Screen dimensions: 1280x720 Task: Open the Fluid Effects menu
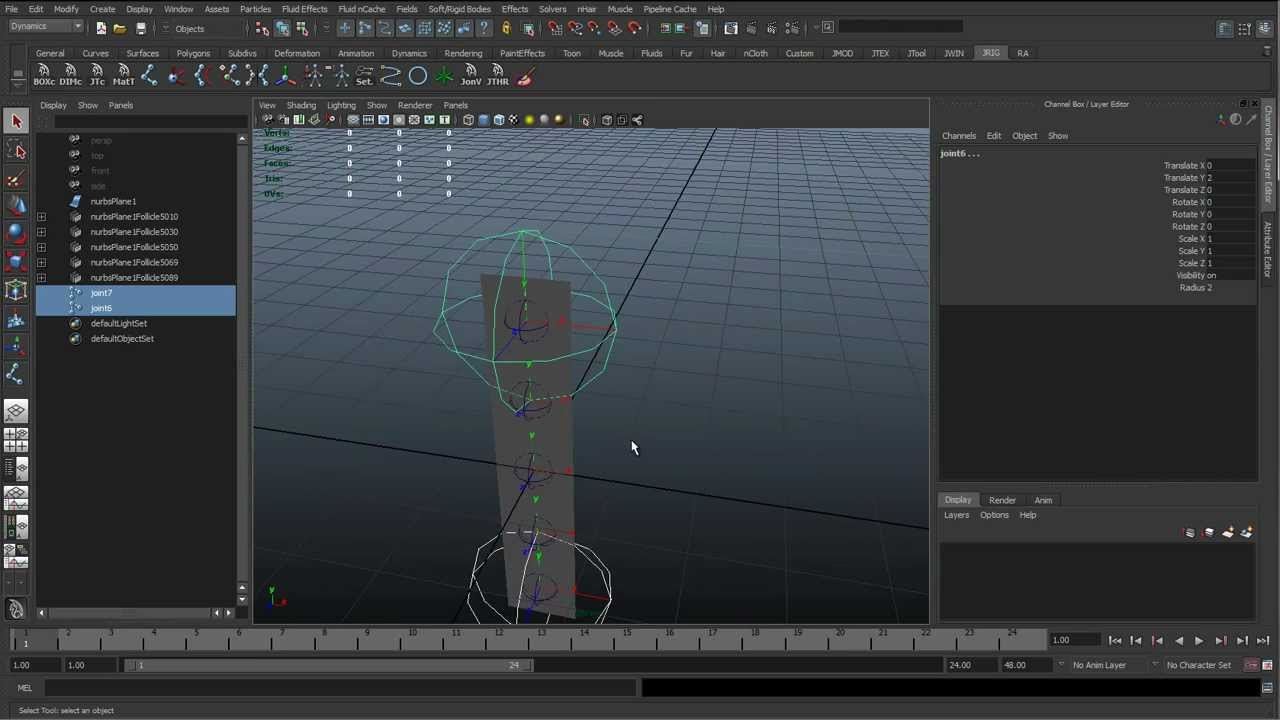(x=304, y=9)
